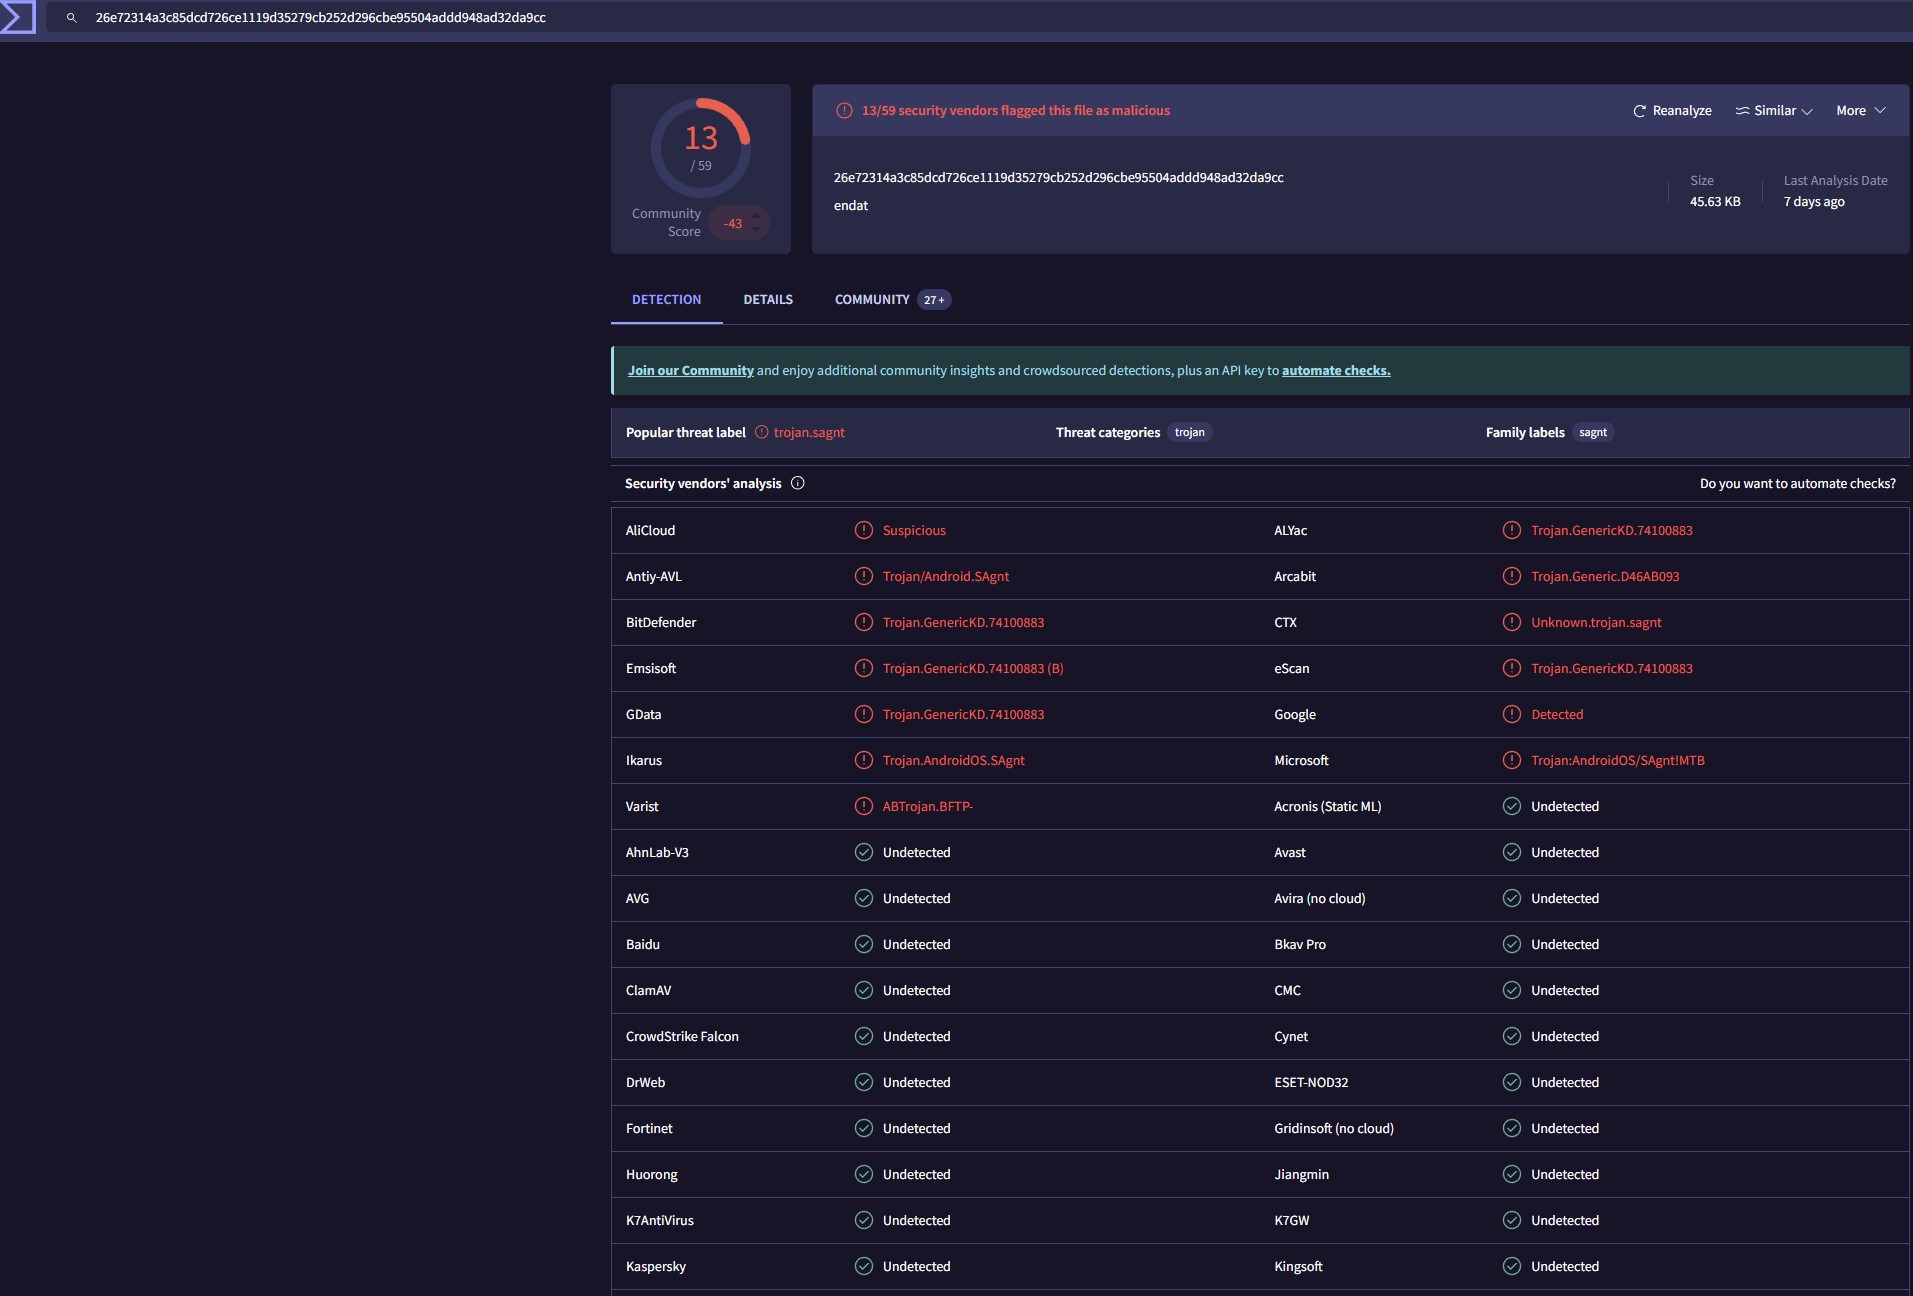The image size is (1913, 1296).
Task: Click the 27+ community badge
Action: click(934, 300)
